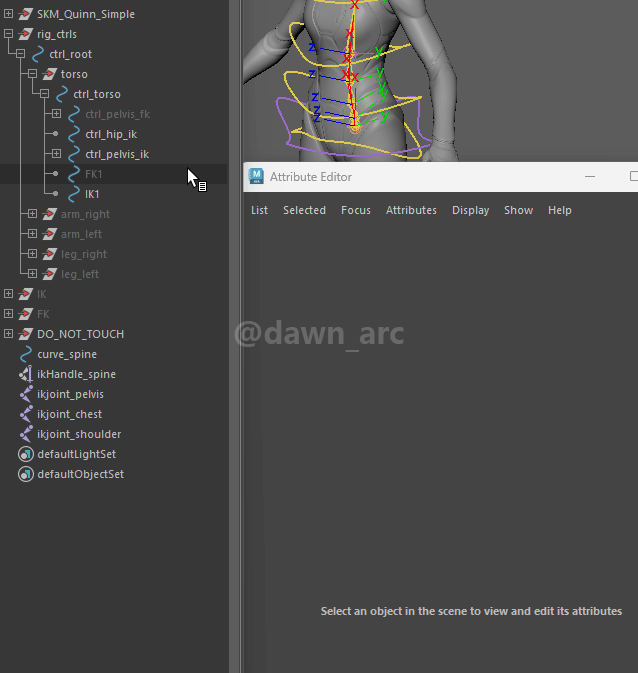The width and height of the screenshot is (638, 673).
Task: Click the IK1 curve icon
Action: coord(74,194)
